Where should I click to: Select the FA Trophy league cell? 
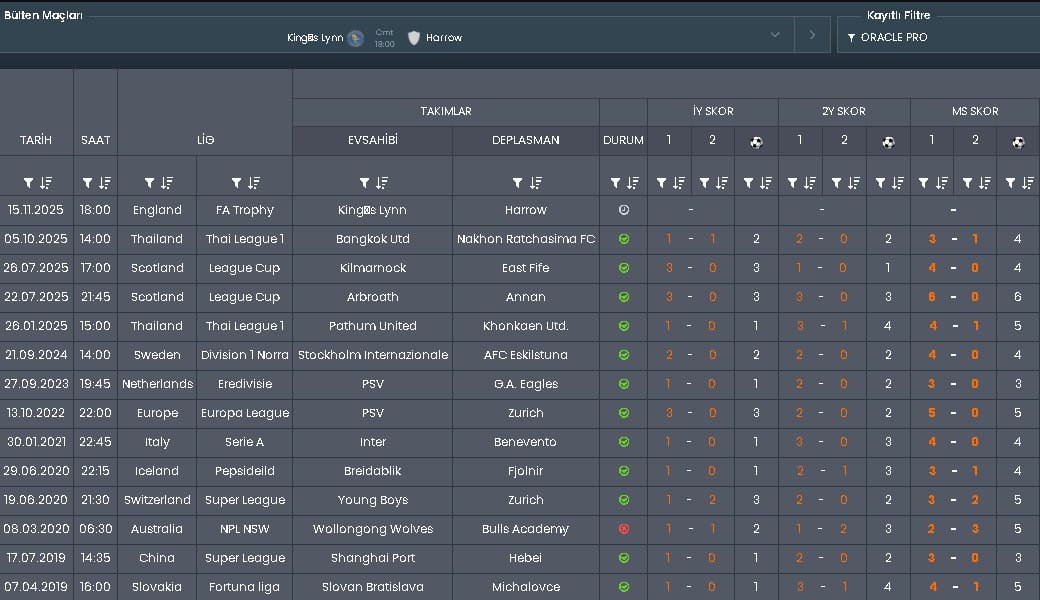(245, 210)
